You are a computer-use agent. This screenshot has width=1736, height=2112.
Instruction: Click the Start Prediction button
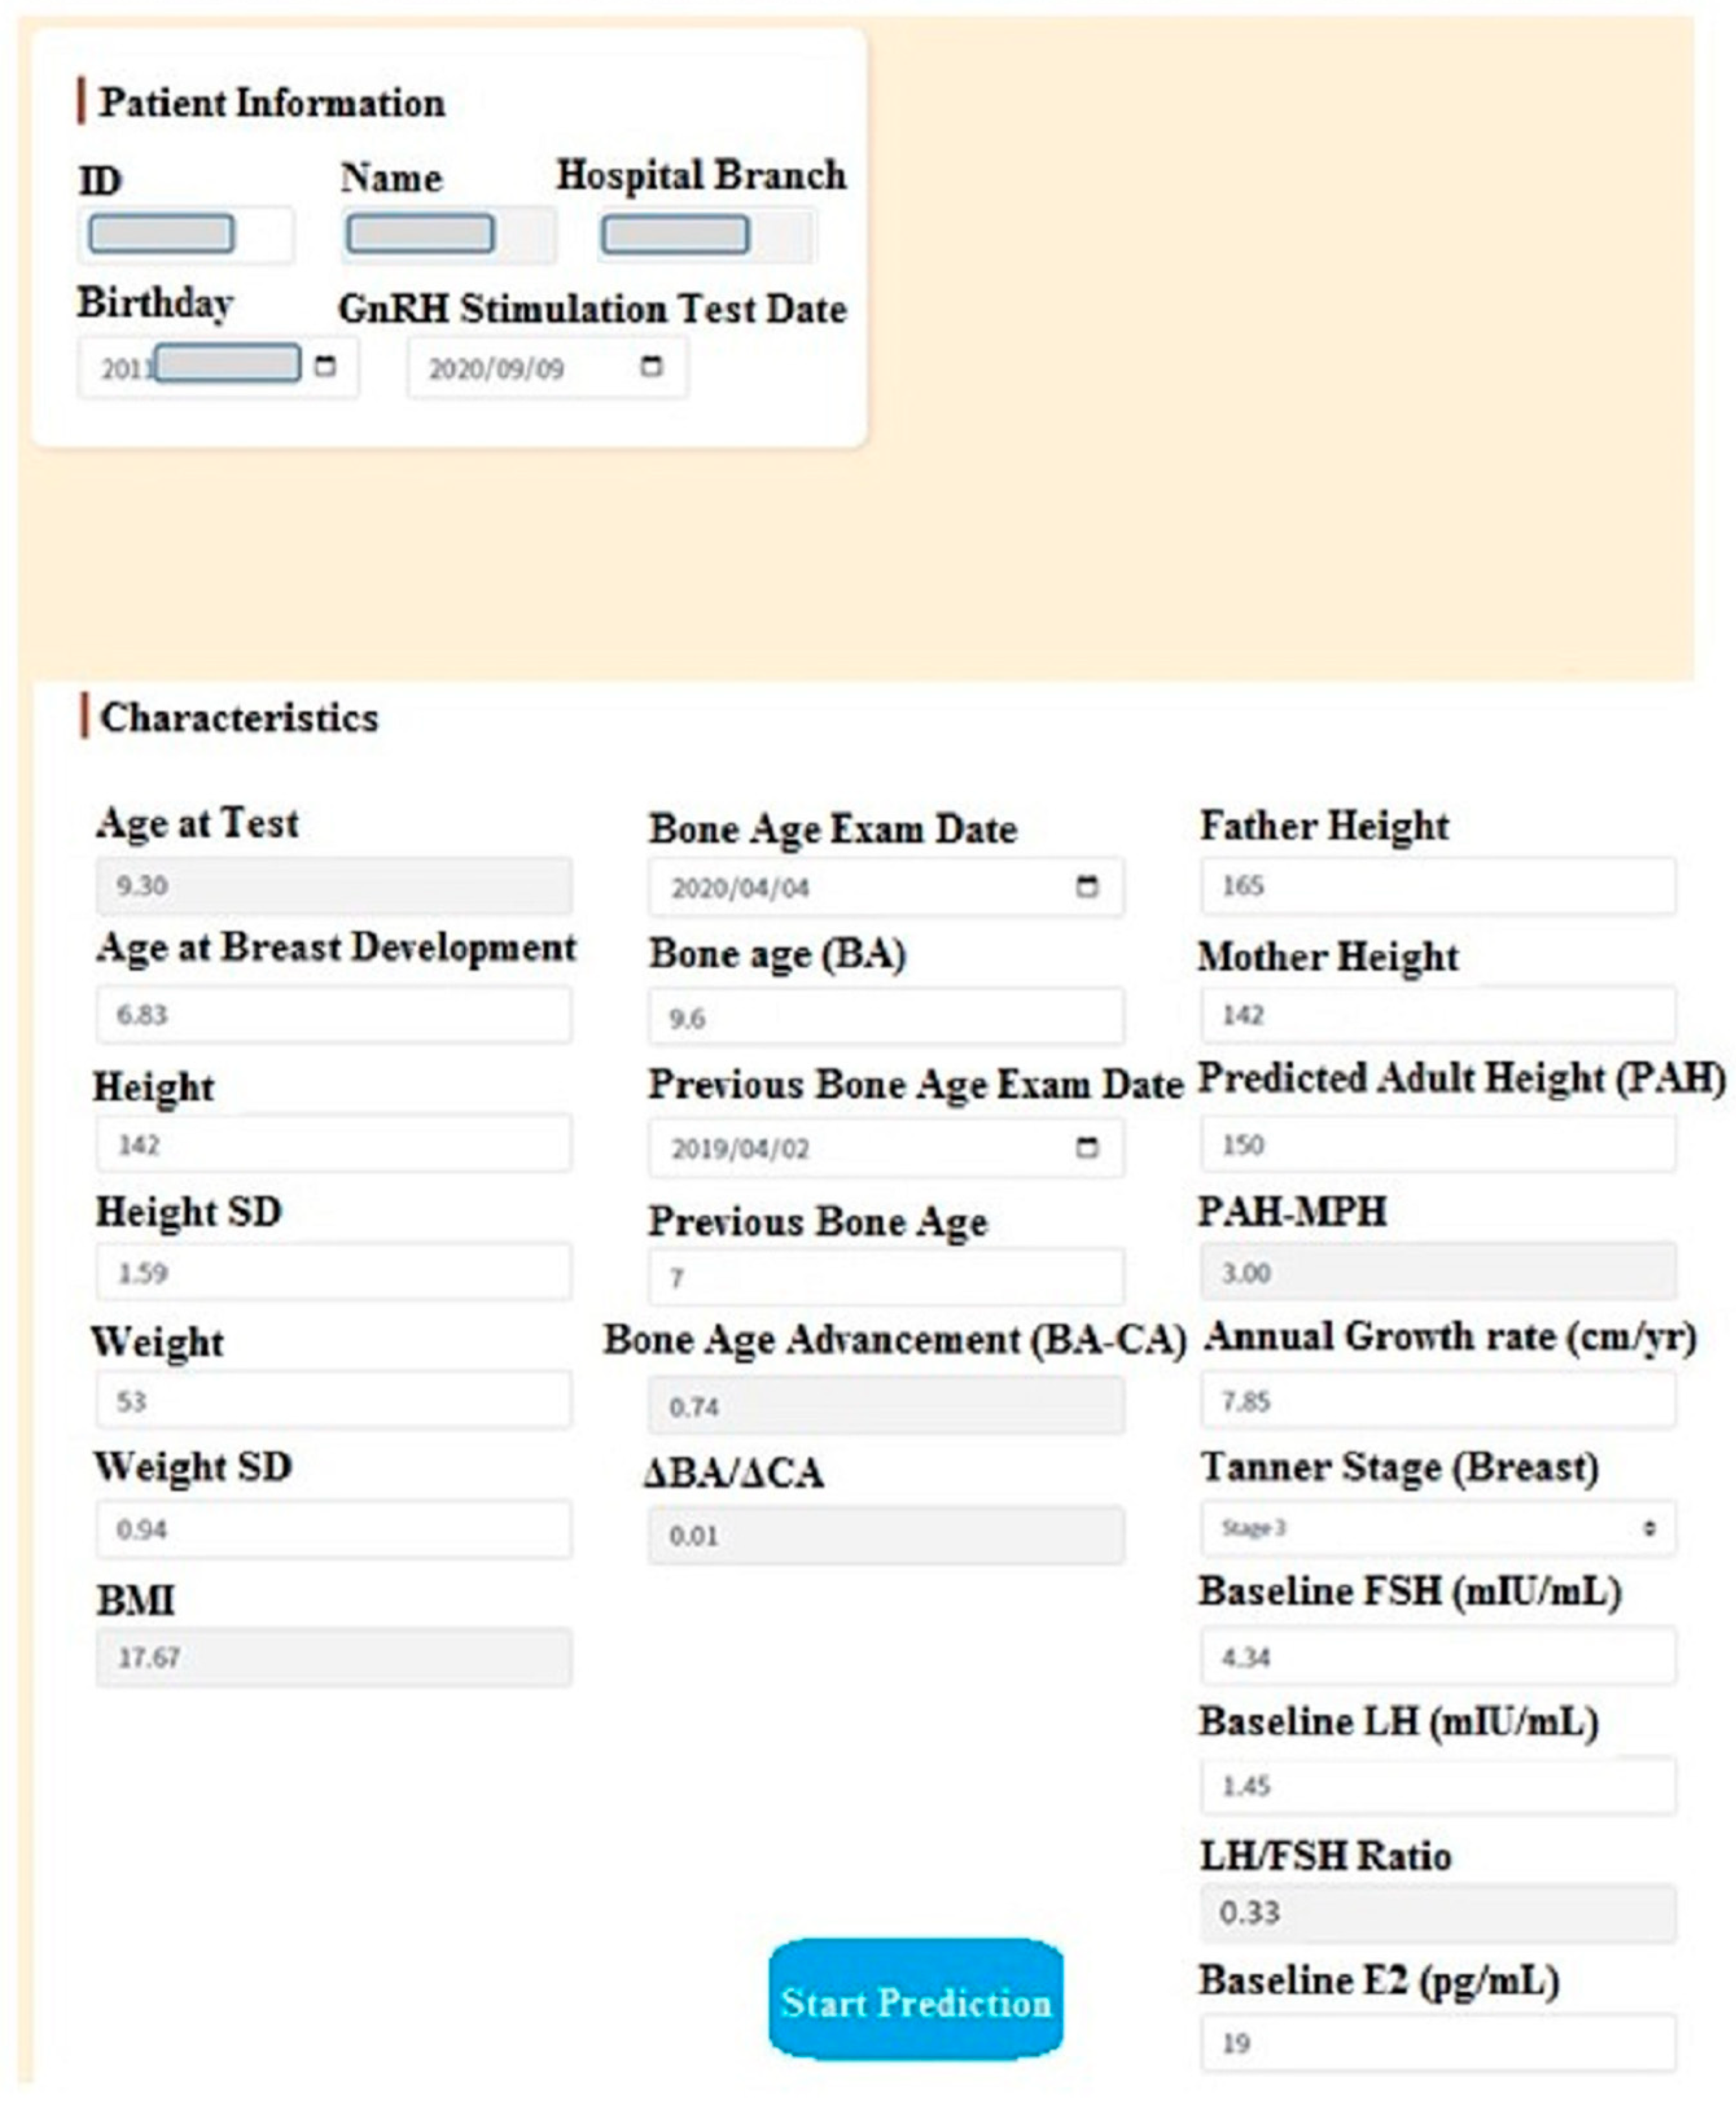[x=915, y=2003]
